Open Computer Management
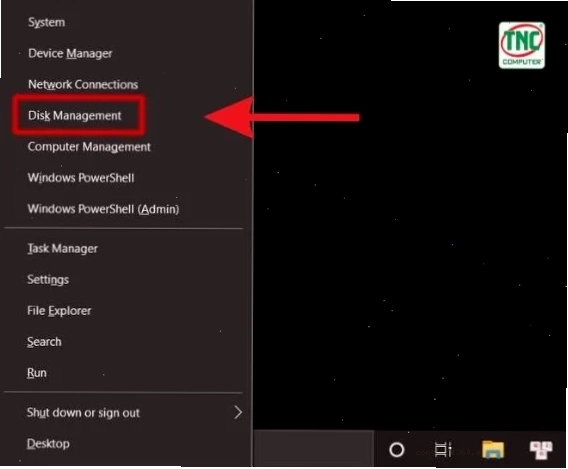 point(89,147)
